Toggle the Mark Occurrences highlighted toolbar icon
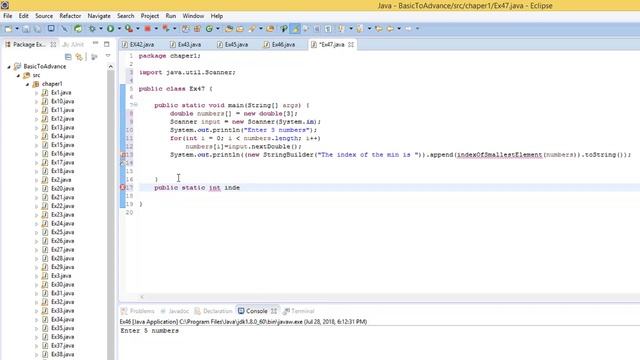This screenshot has height=360, width=640. coord(295,29)
